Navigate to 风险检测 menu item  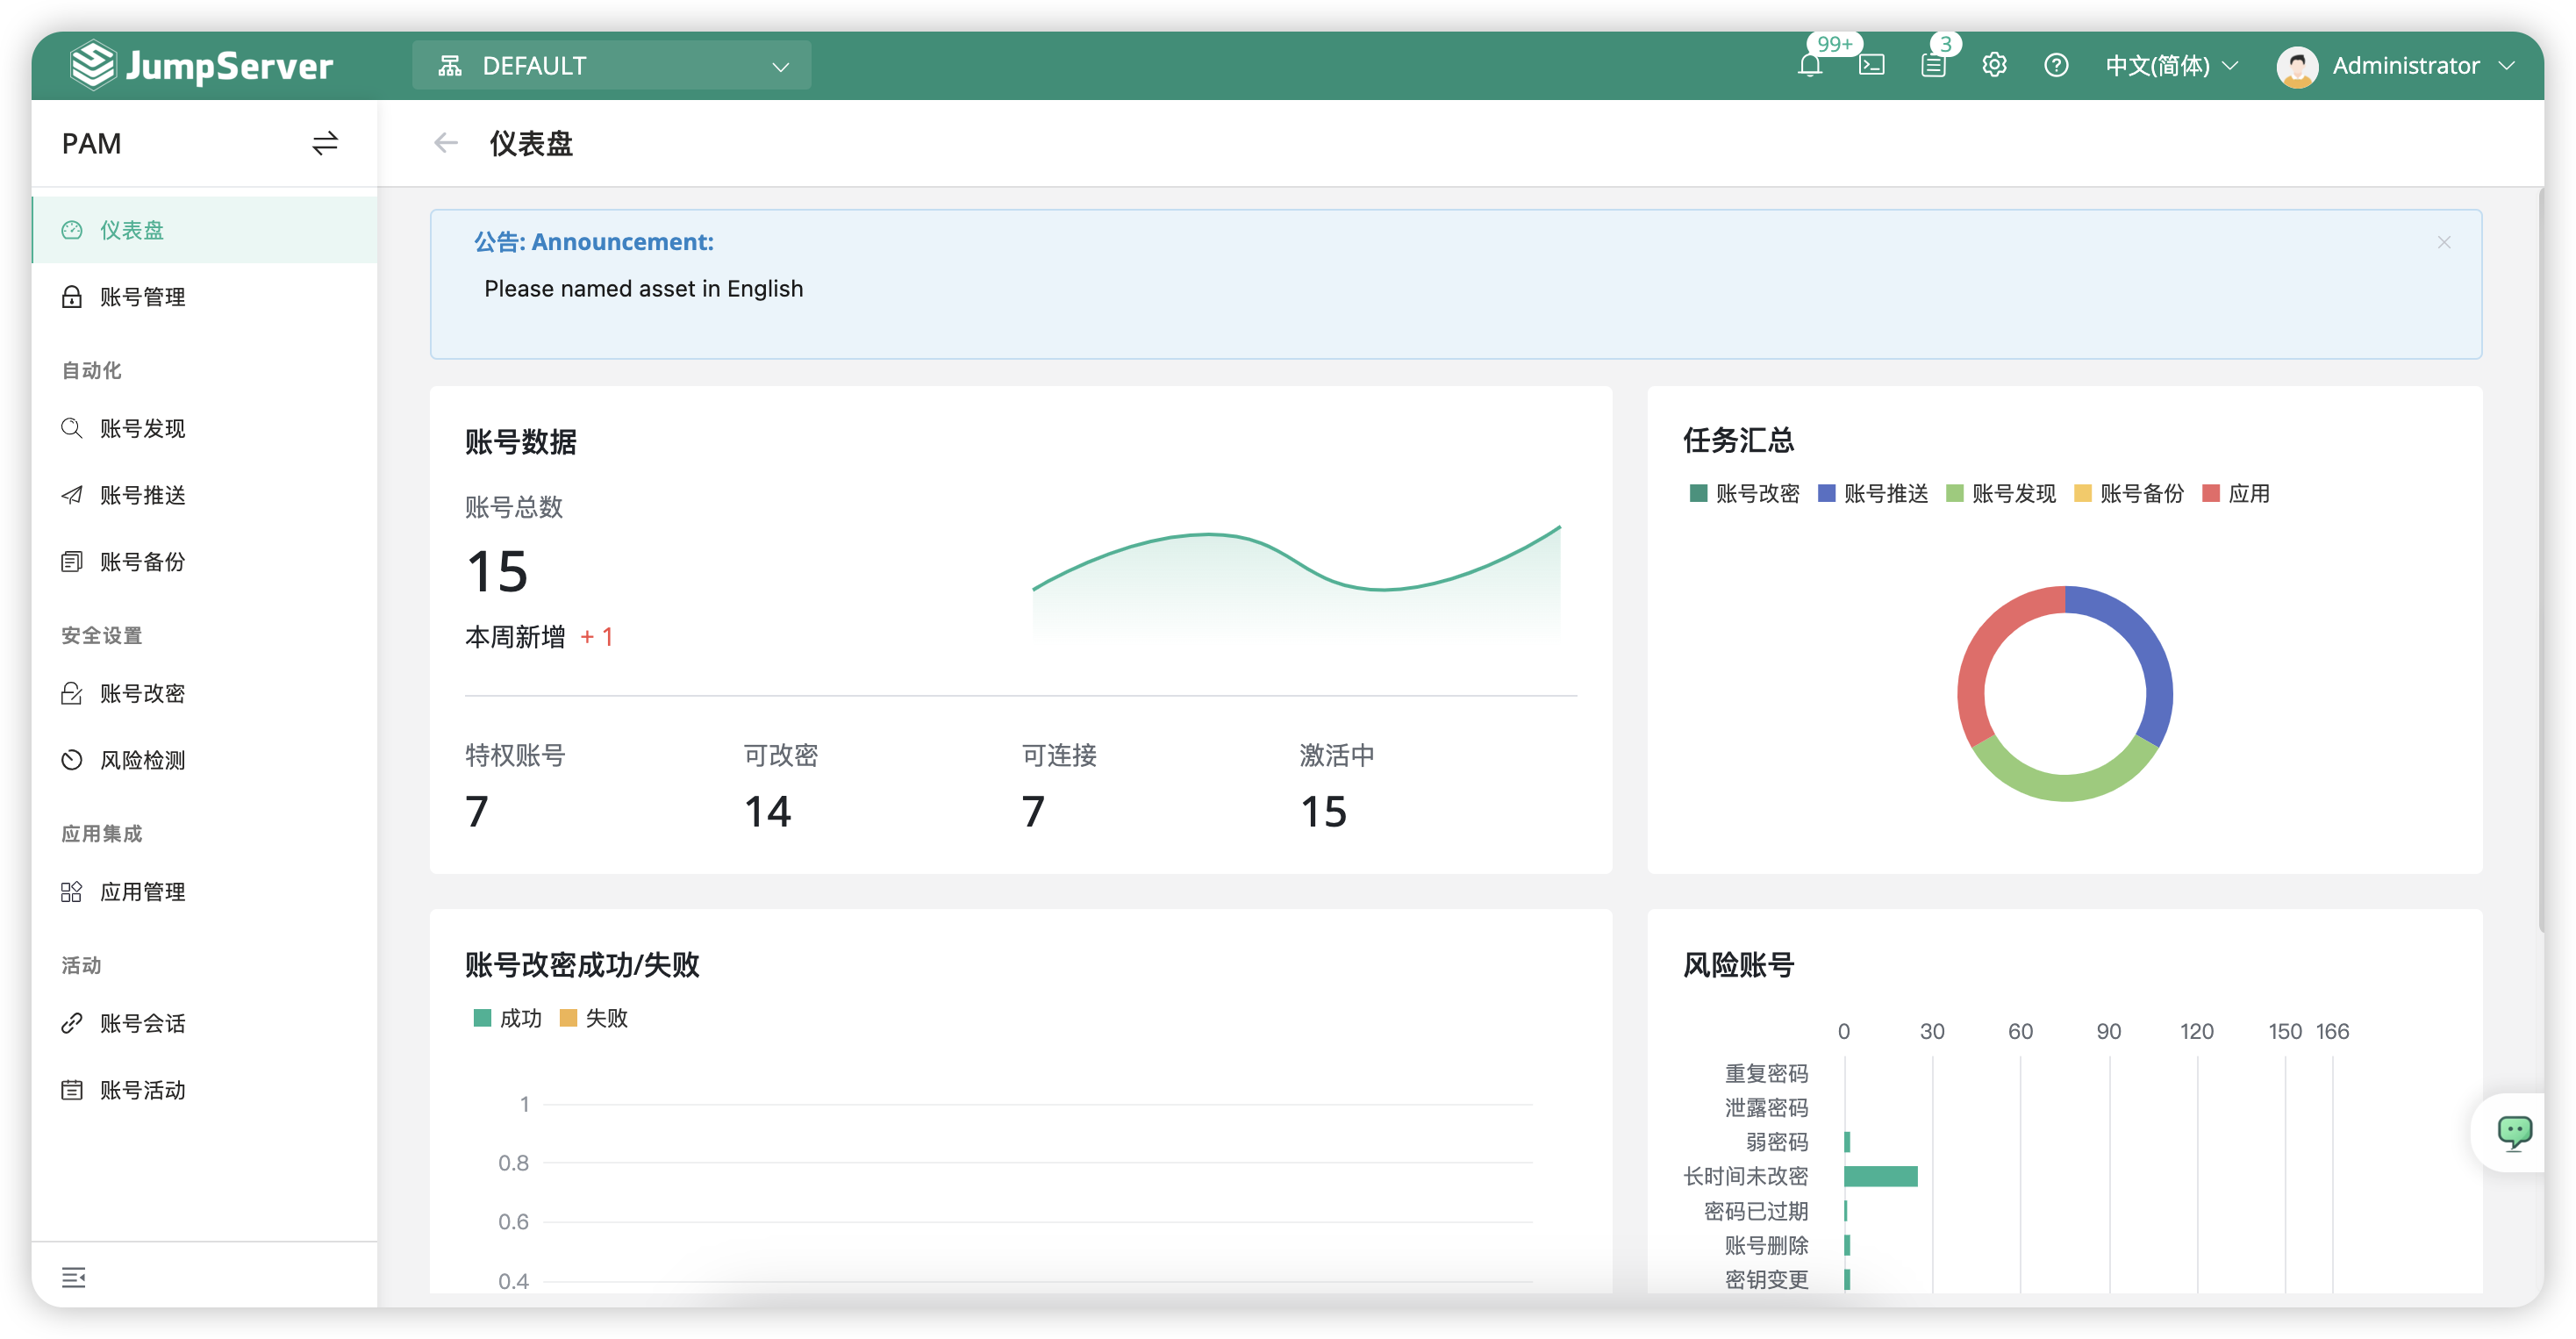coord(143,760)
